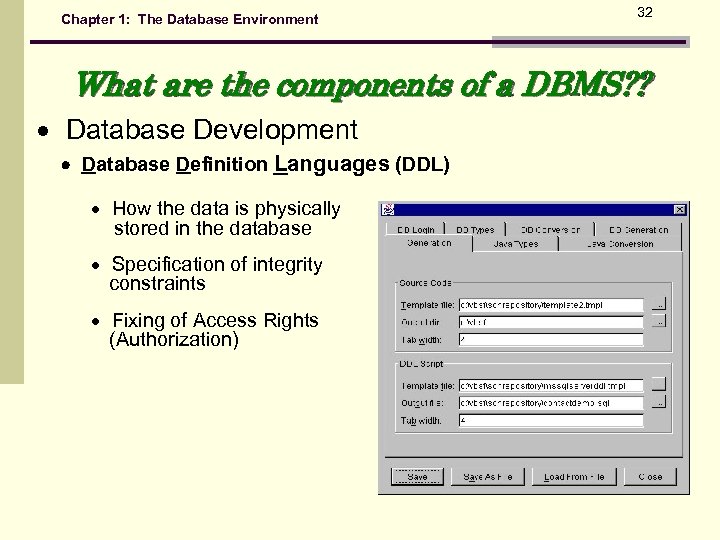
Task: Click the Save button
Action: tap(417, 477)
